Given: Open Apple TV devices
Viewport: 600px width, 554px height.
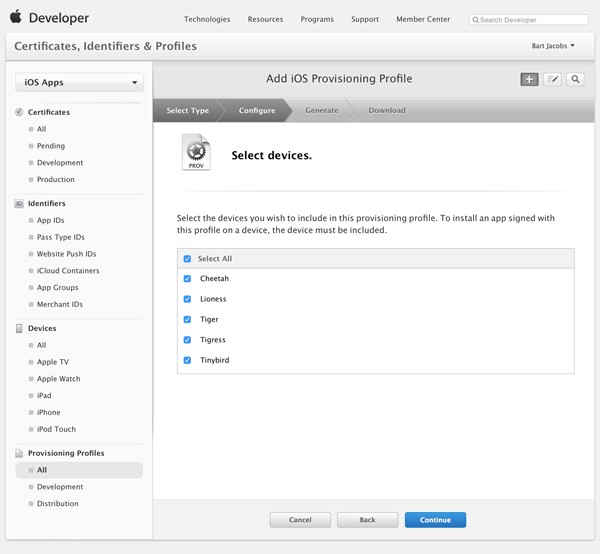Looking at the screenshot, I should coord(53,362).
